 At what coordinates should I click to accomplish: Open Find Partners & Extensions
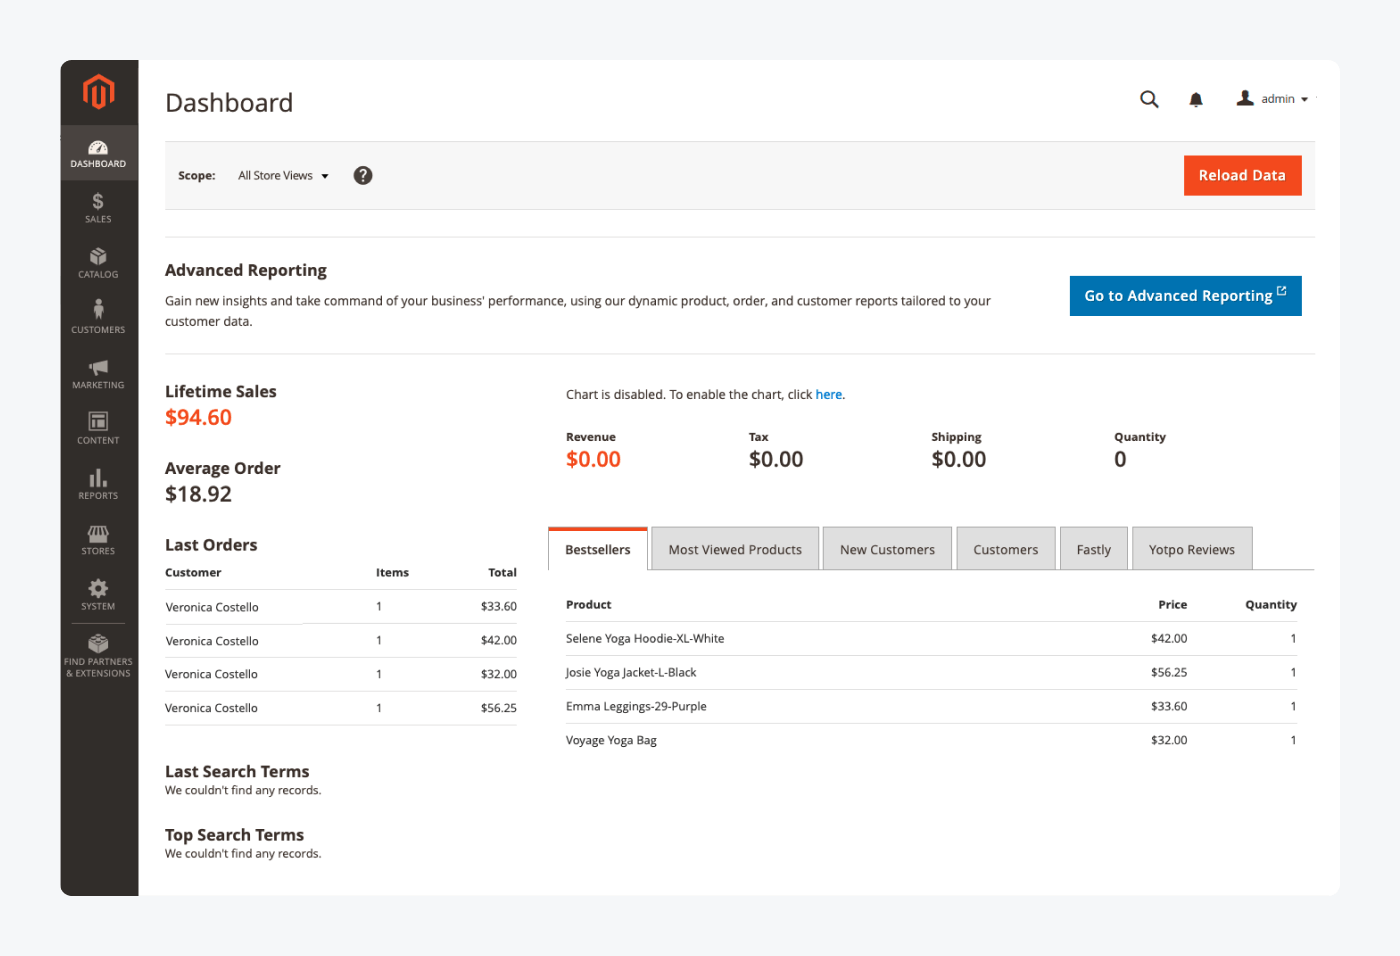tap(98, 656)
